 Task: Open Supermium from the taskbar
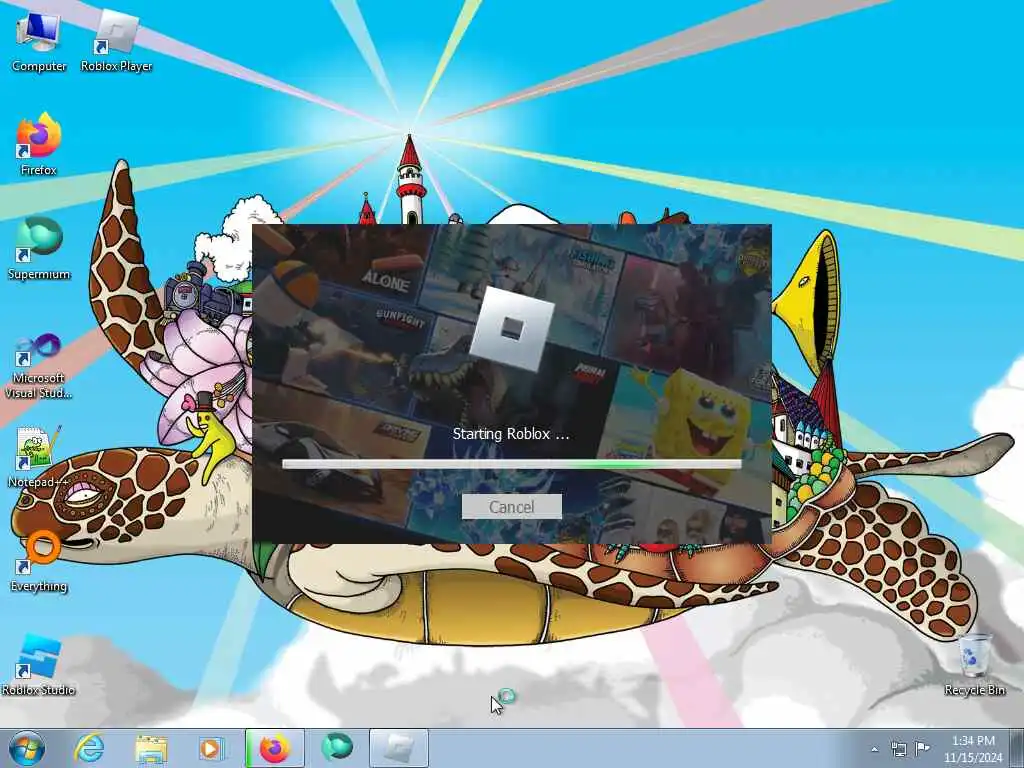pos(337,748)
